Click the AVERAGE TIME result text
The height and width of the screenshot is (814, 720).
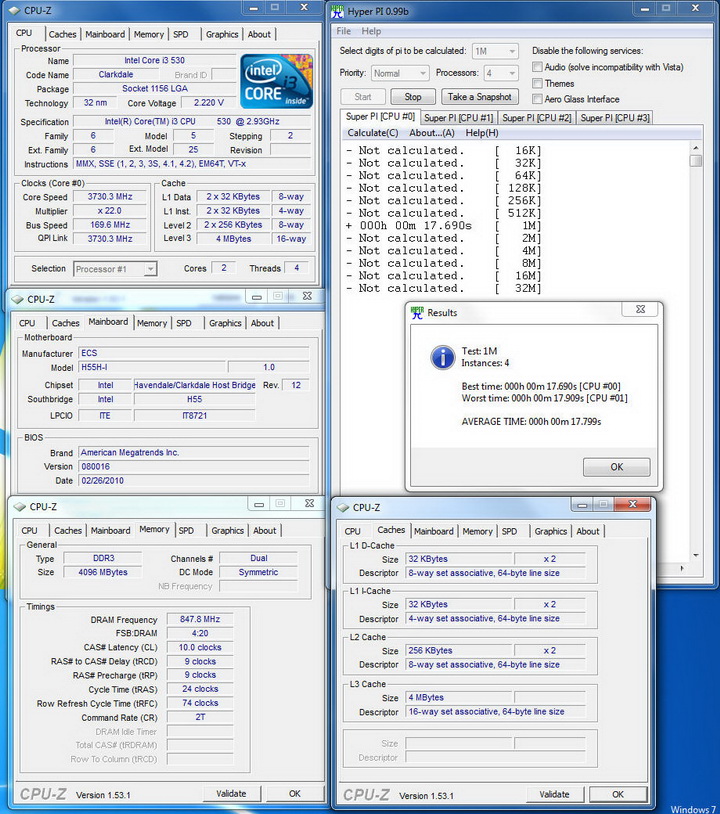[x=531, y=422]
